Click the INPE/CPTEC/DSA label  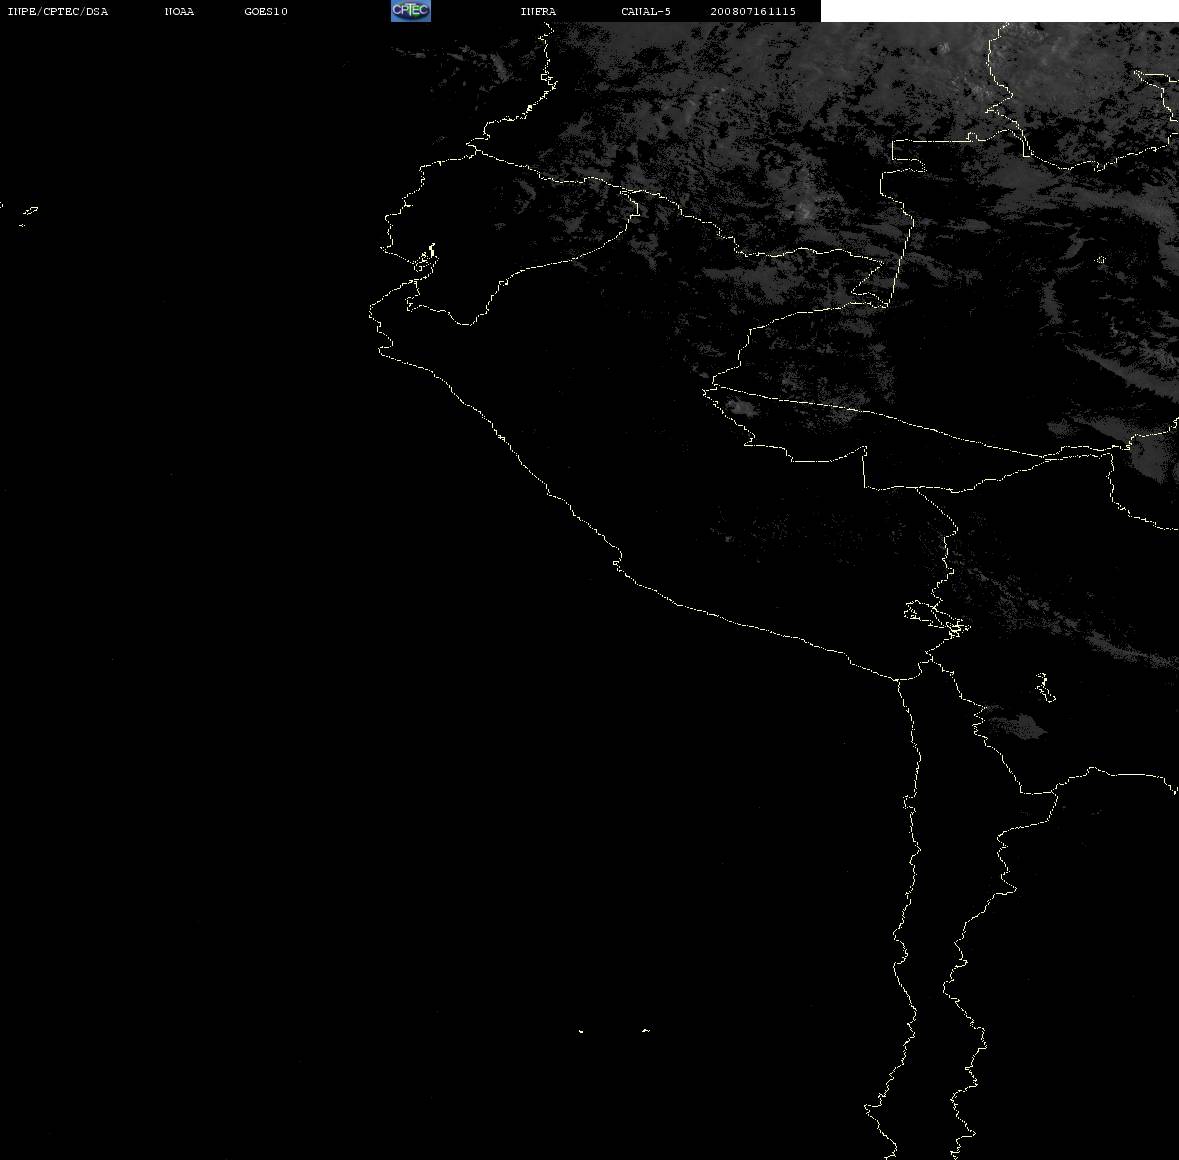57,11
